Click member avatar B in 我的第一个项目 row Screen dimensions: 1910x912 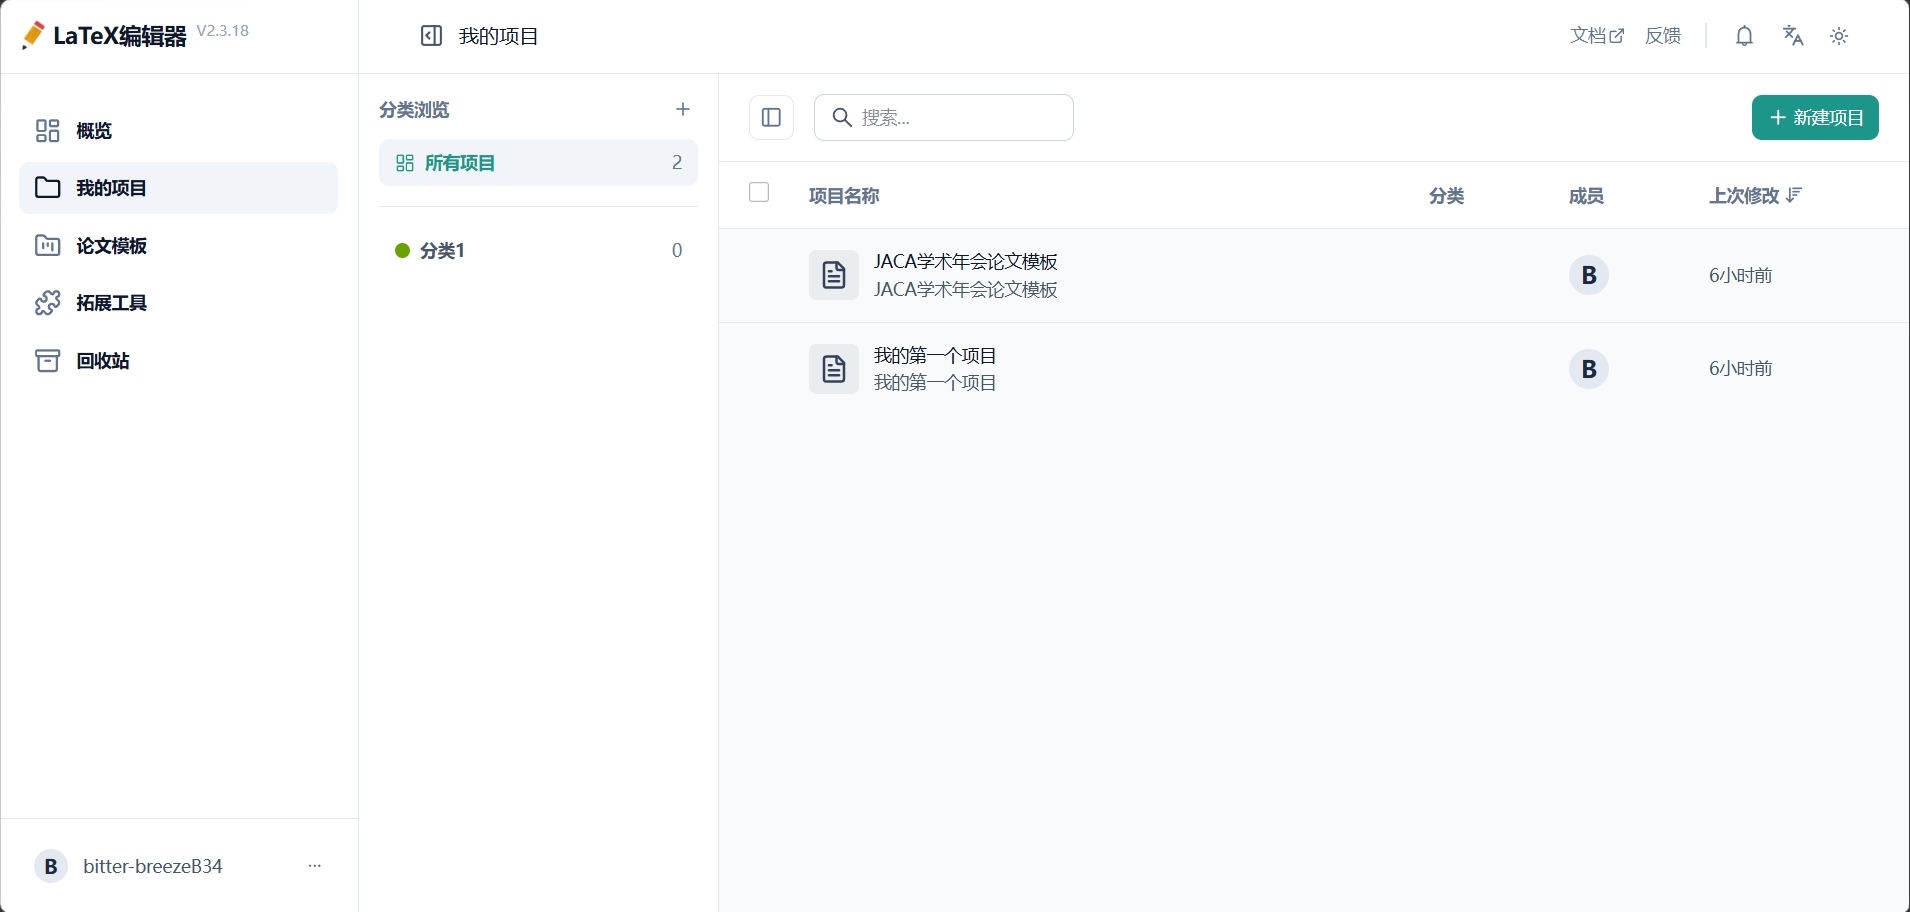pyautogui.click(x=1589, y=369)
